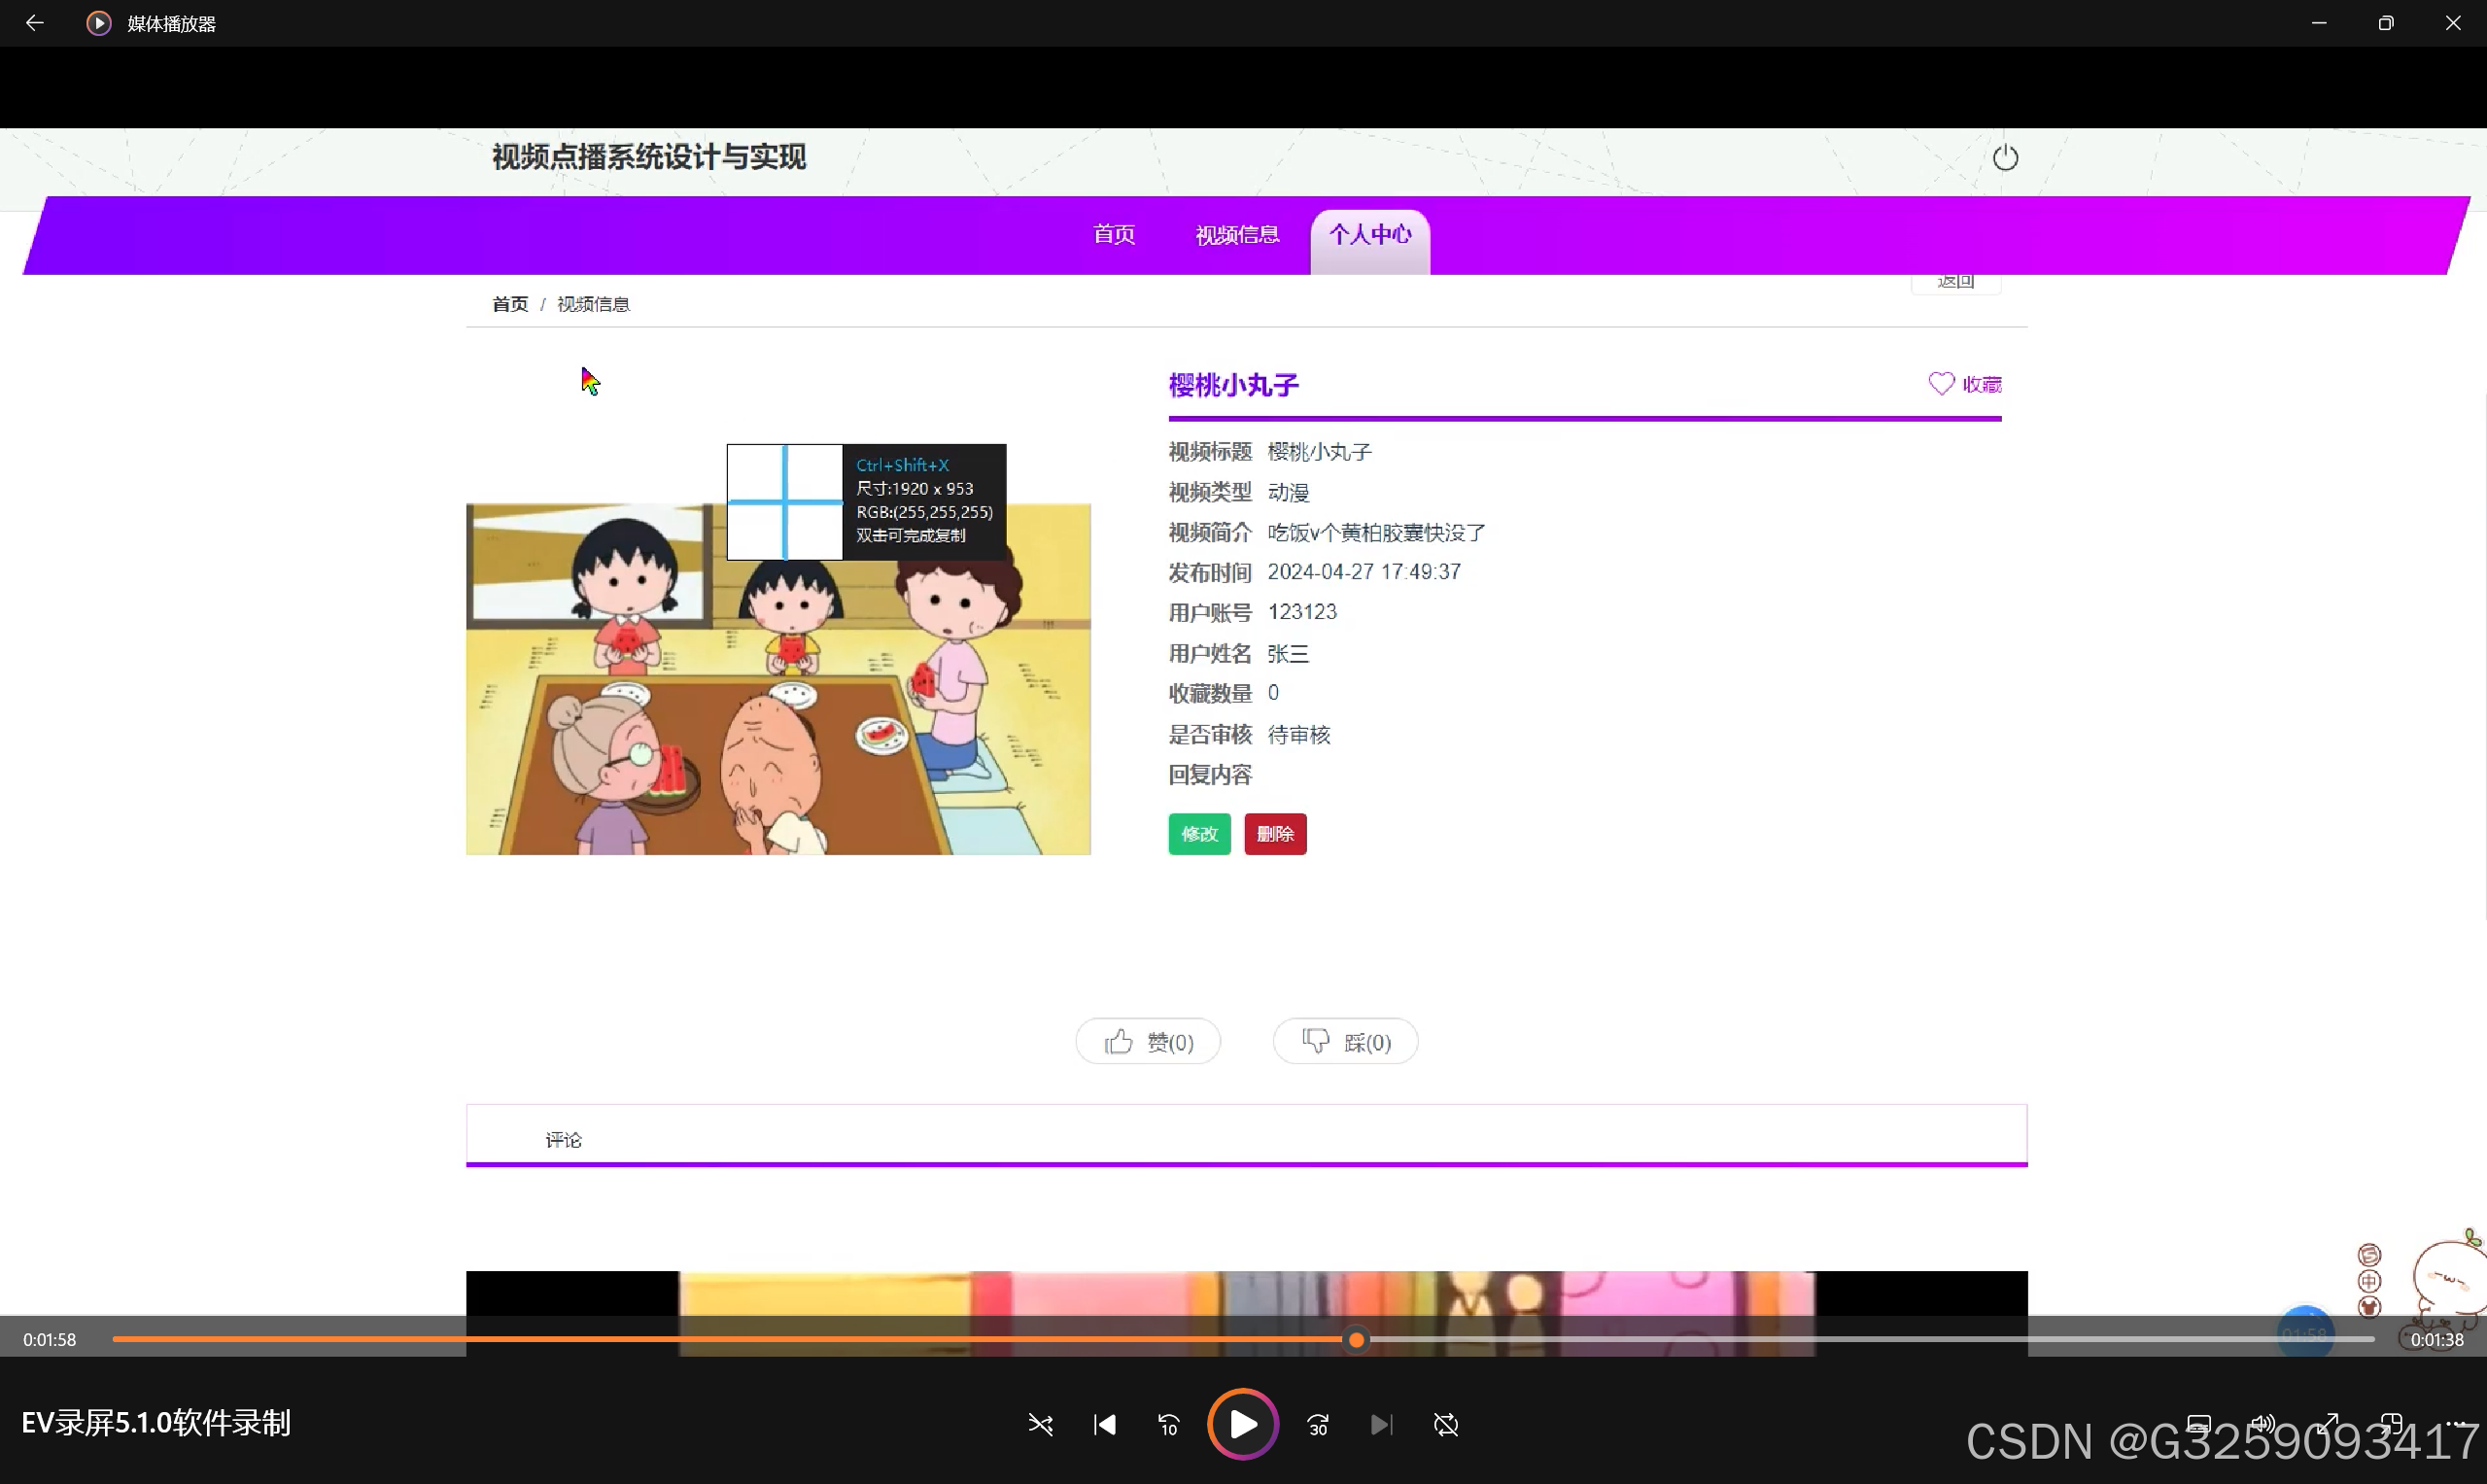Skip back 10 seconds
2487x1484 pixels.
pyautogui.click(x=1168, y=1425)
